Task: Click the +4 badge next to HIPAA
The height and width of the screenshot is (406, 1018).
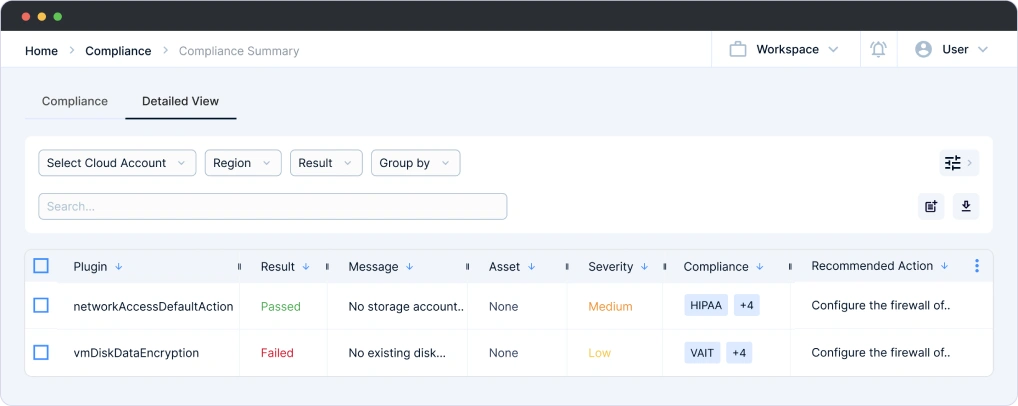Action: pyautogui.click(x=746, y=306)
